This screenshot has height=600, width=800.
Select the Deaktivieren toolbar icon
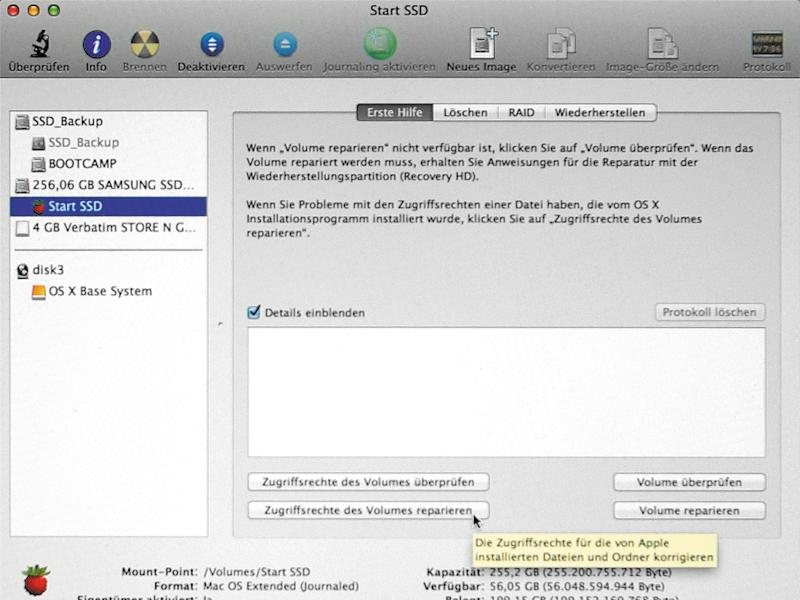[212, 44]
